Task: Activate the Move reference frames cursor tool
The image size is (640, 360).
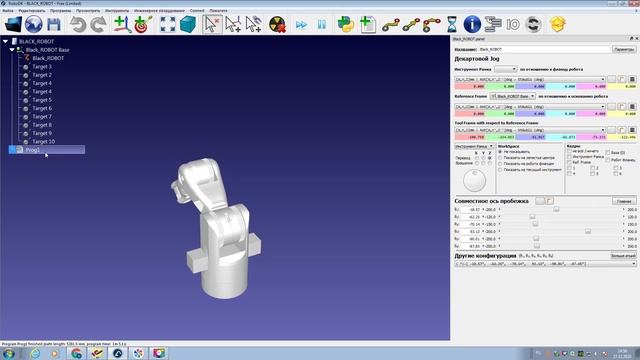Action: pos(233,24)
